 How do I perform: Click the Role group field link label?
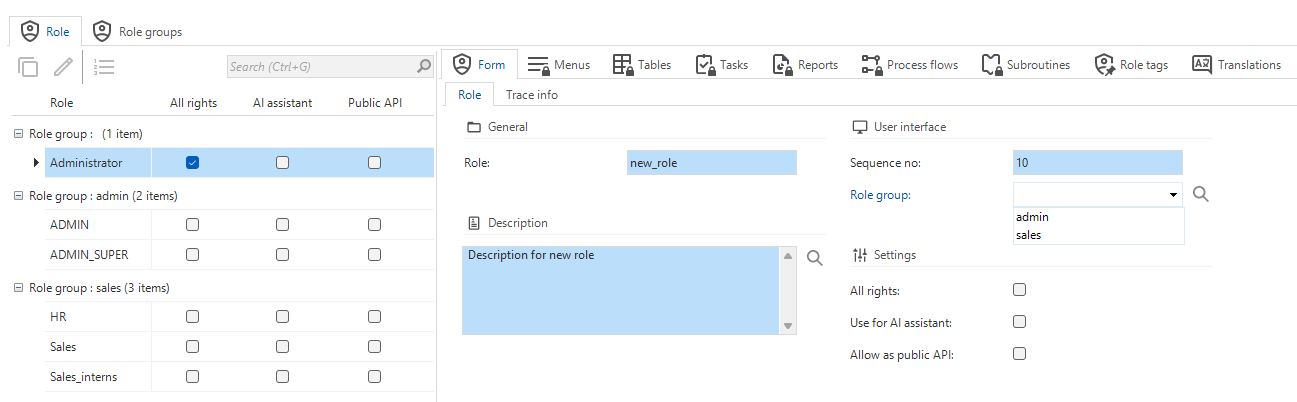coord(880,195)
